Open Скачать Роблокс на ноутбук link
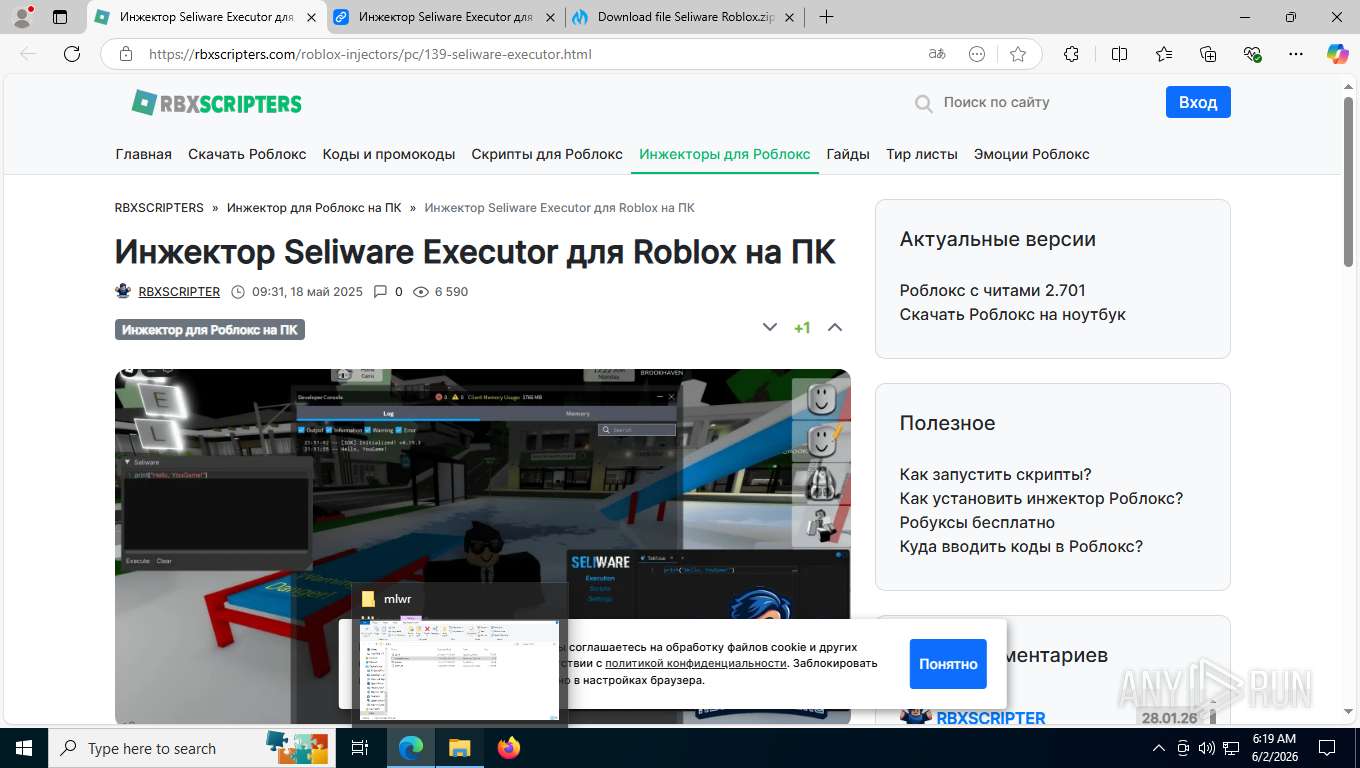 1013,314
